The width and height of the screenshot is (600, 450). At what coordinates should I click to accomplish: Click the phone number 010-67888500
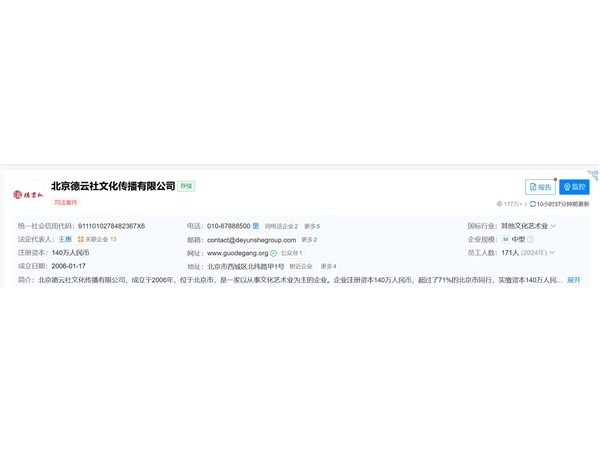coord(228,226)
